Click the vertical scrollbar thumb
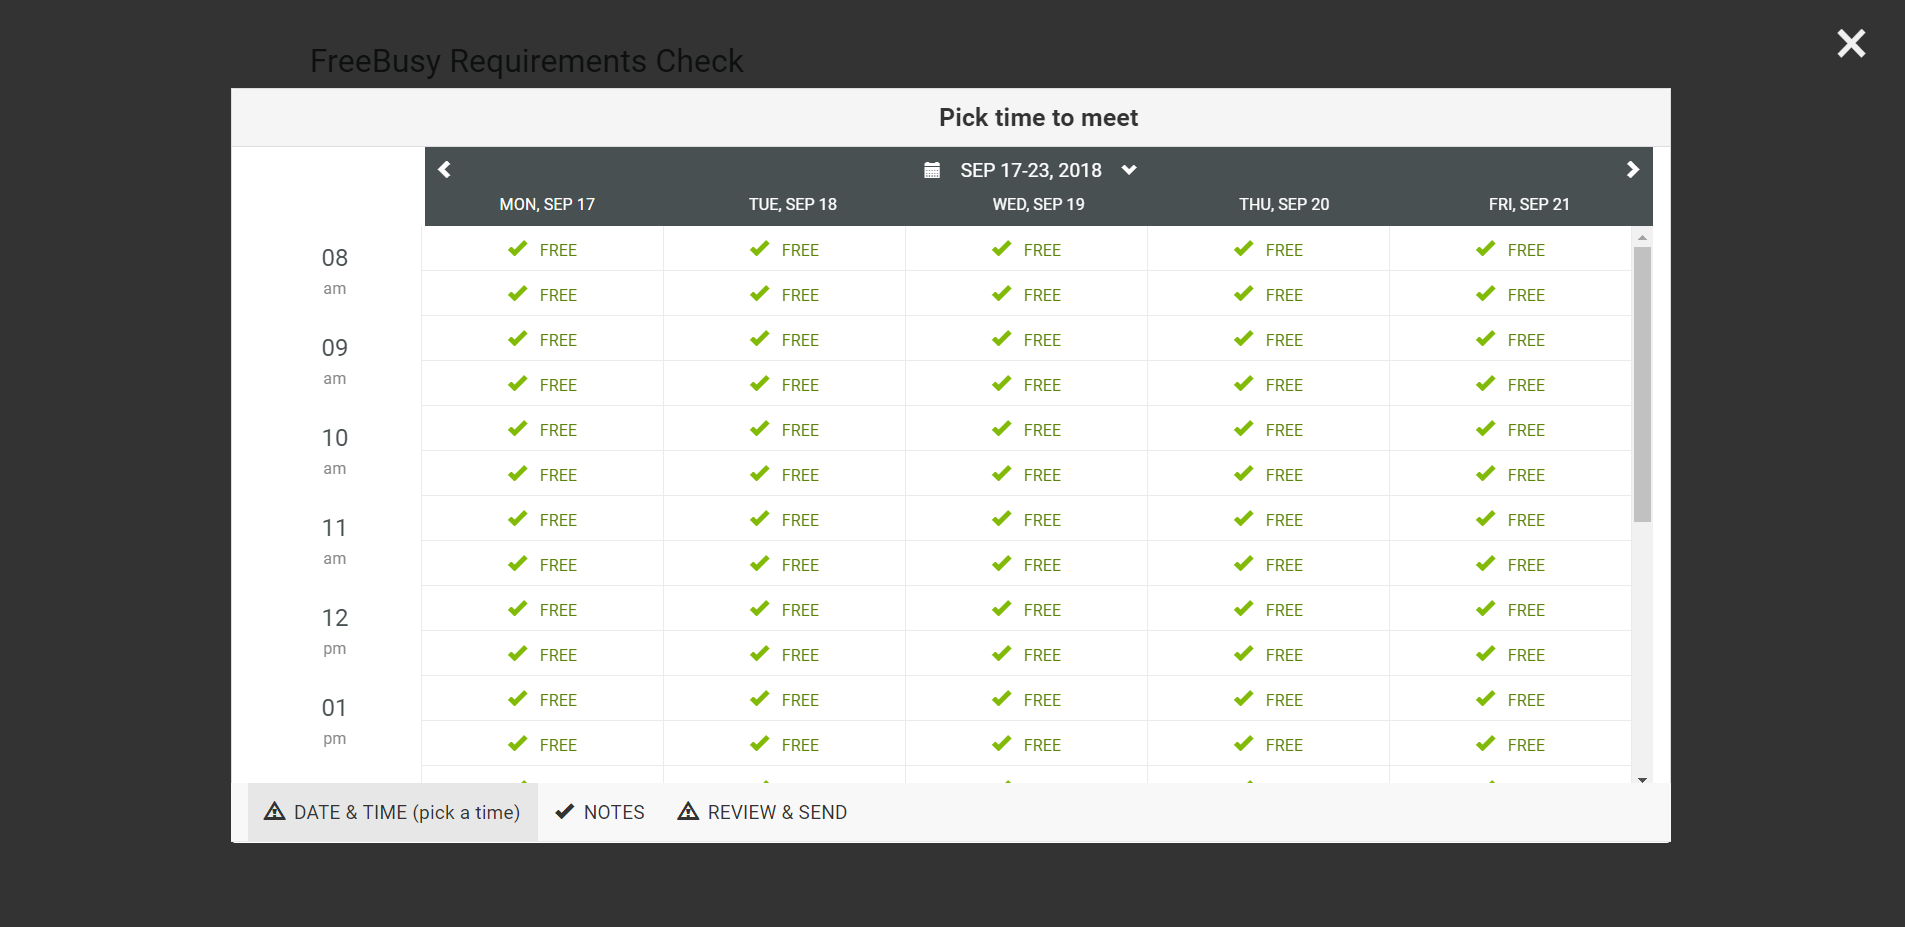This screenshot has height=927, width=1905. (x=1642, y=385)
